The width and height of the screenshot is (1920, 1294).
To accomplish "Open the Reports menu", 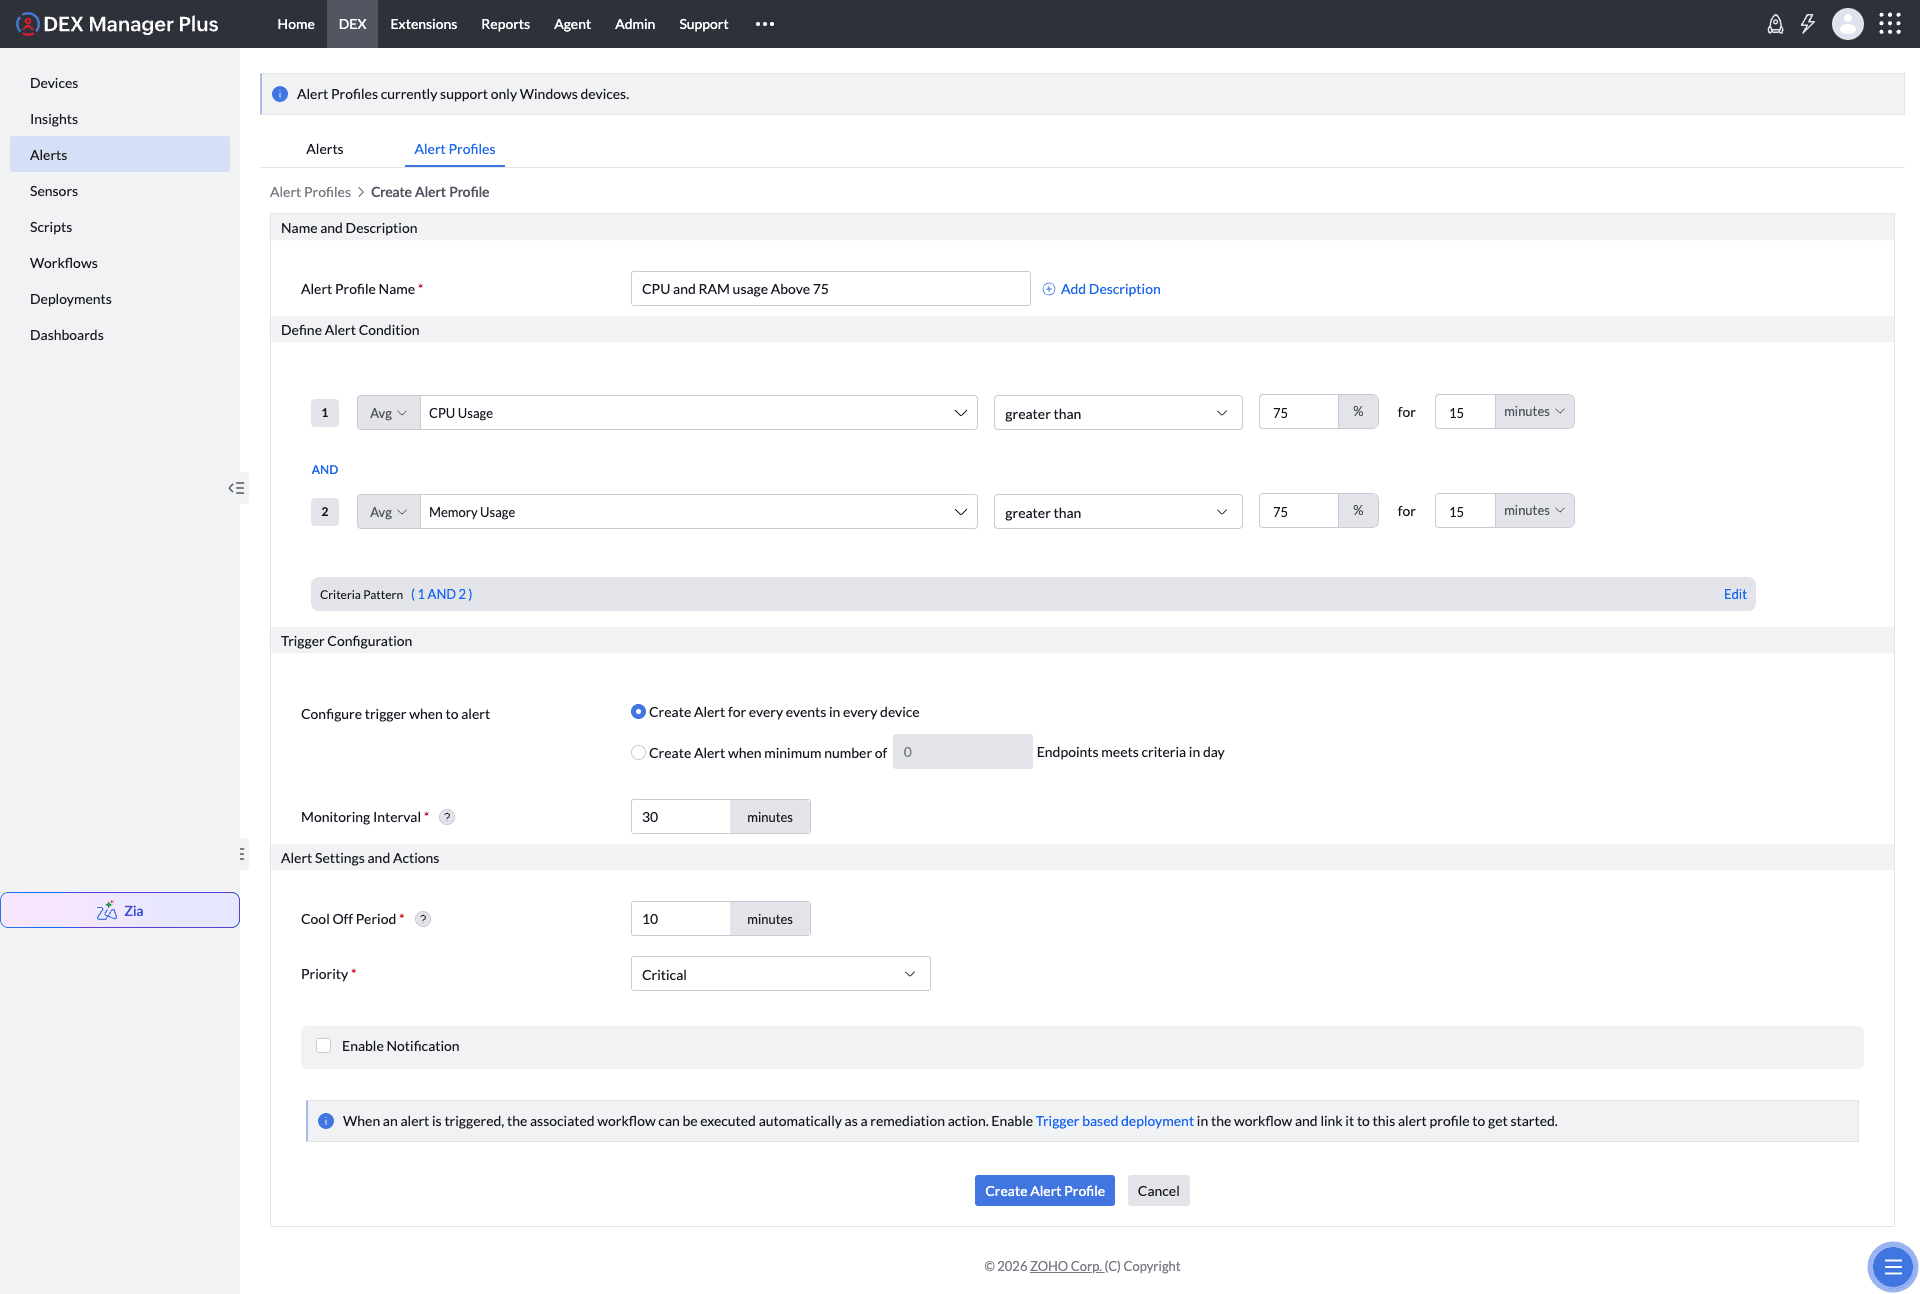I will (x=505, y=24).
